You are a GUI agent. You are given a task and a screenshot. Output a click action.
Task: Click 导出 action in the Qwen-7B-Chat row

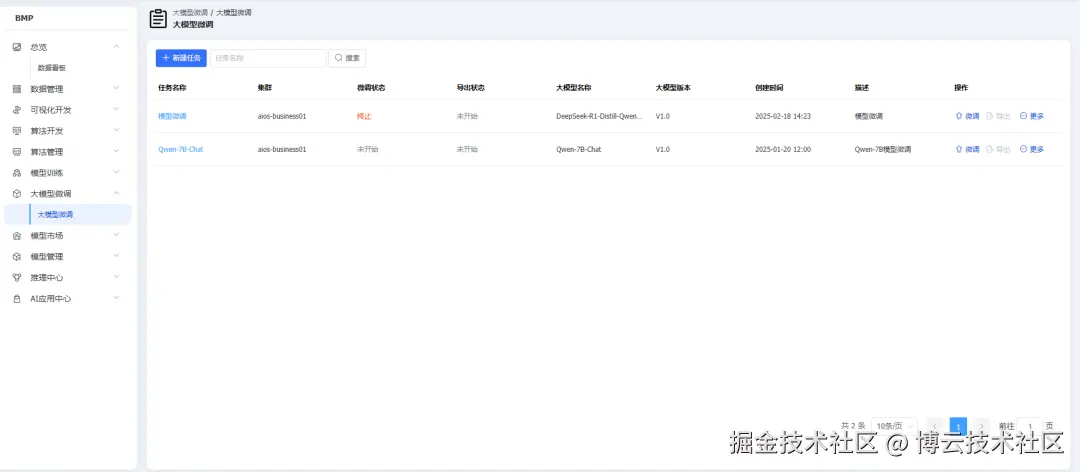click(999, 150)
